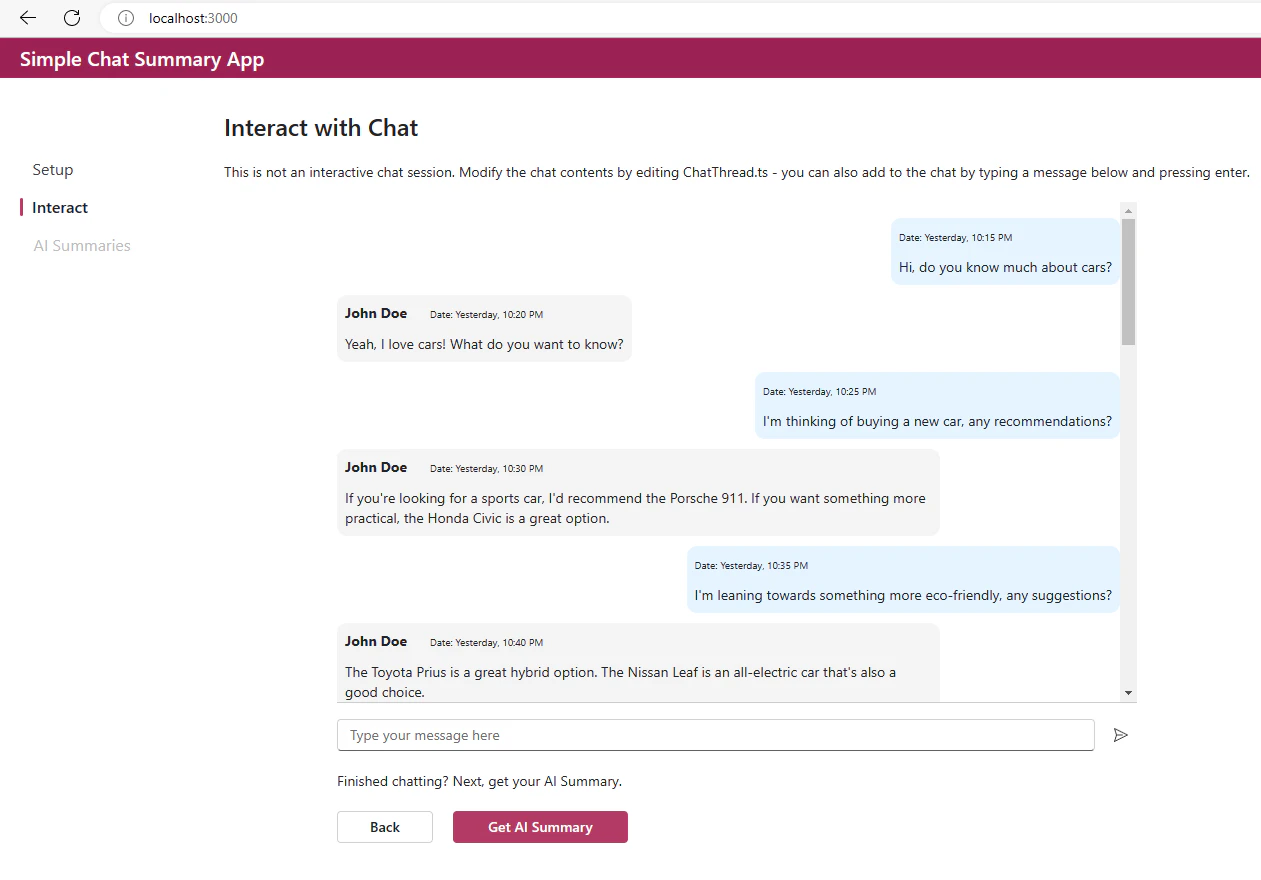
Task: Click the 'Interact with Chat' heading
Action: [x=321, y=128]
